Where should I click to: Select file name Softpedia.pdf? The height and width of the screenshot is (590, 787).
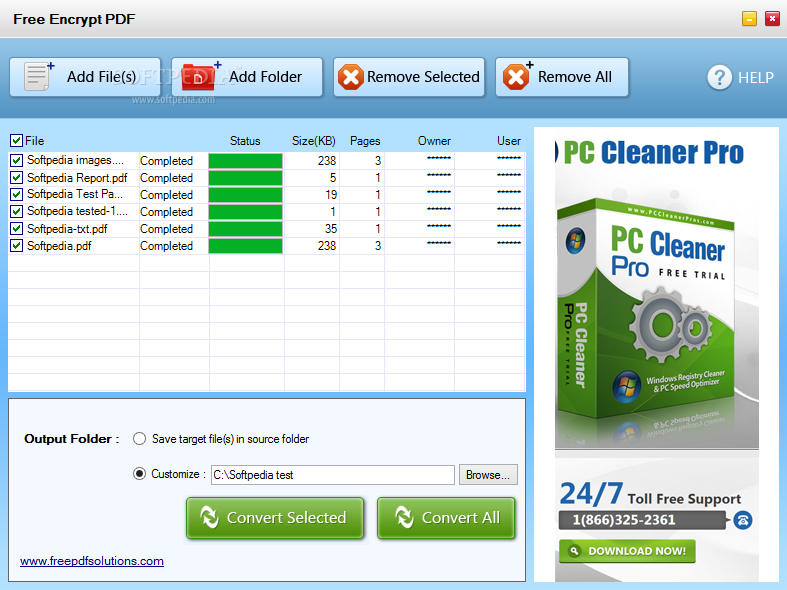(59, 246)
